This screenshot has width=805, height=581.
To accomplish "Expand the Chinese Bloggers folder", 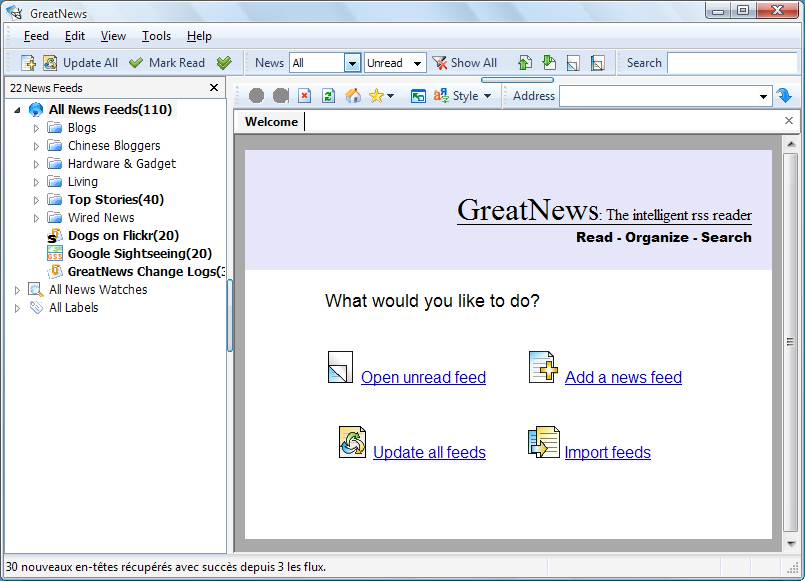I will [x=36, y=146].
